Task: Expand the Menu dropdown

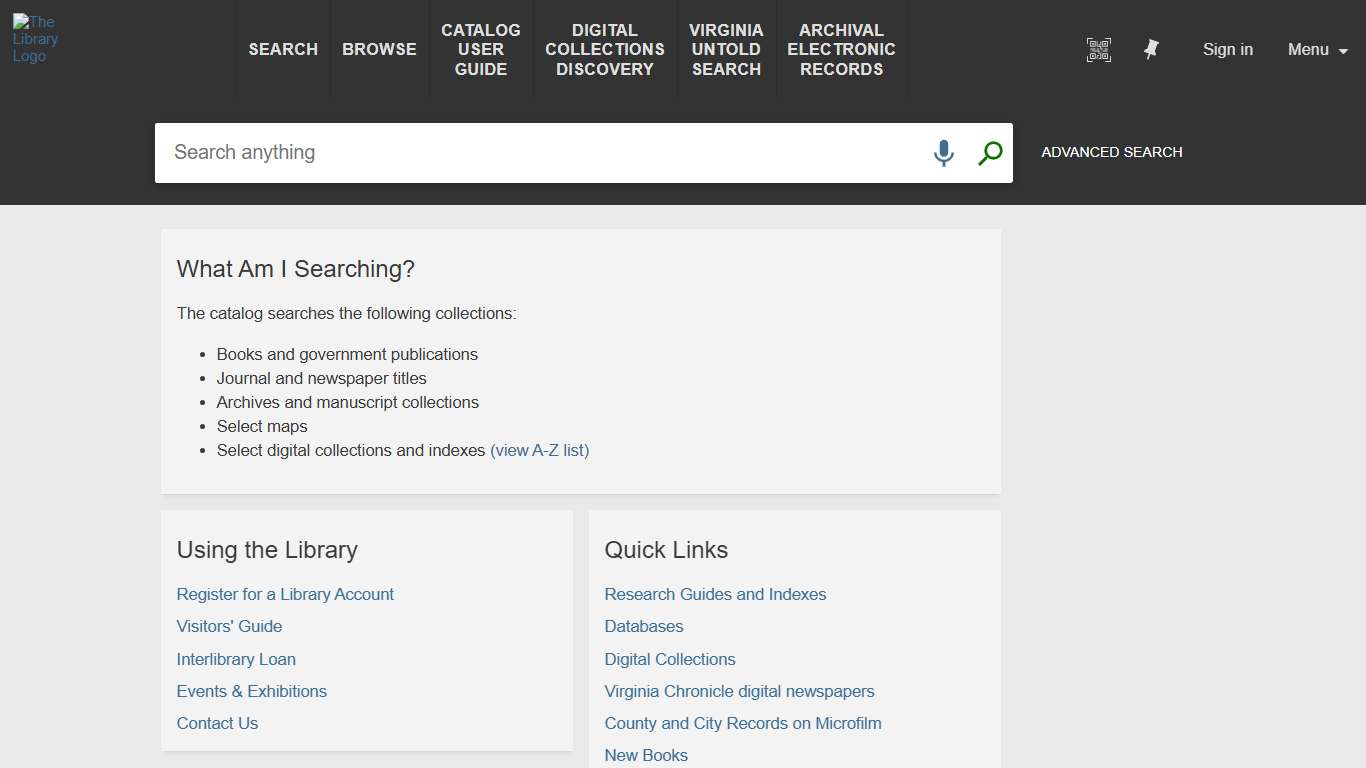Action: 1317,49
